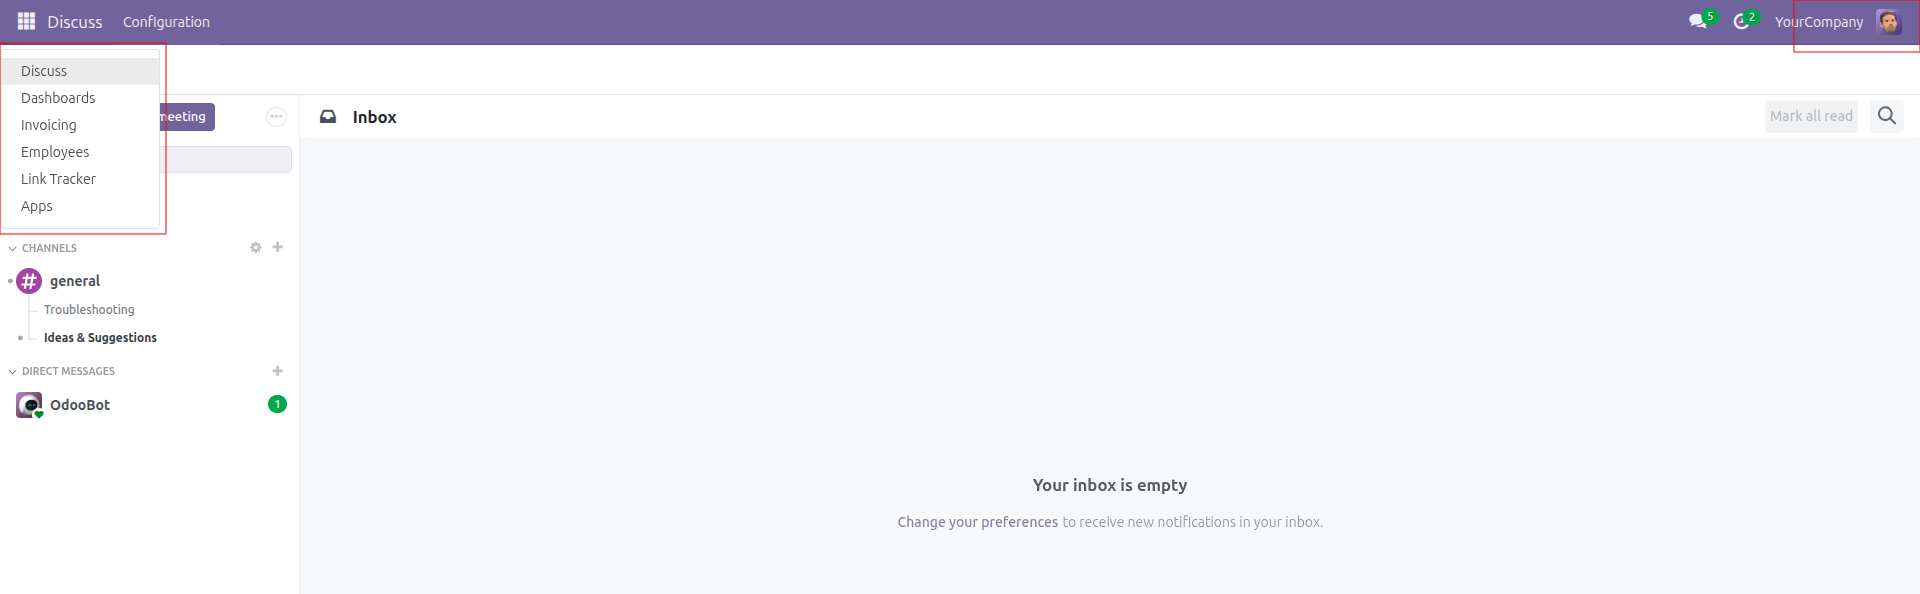Collapse the Channels category
Image resolution: width=1920 pixels, height=594 pixels.
13,248
